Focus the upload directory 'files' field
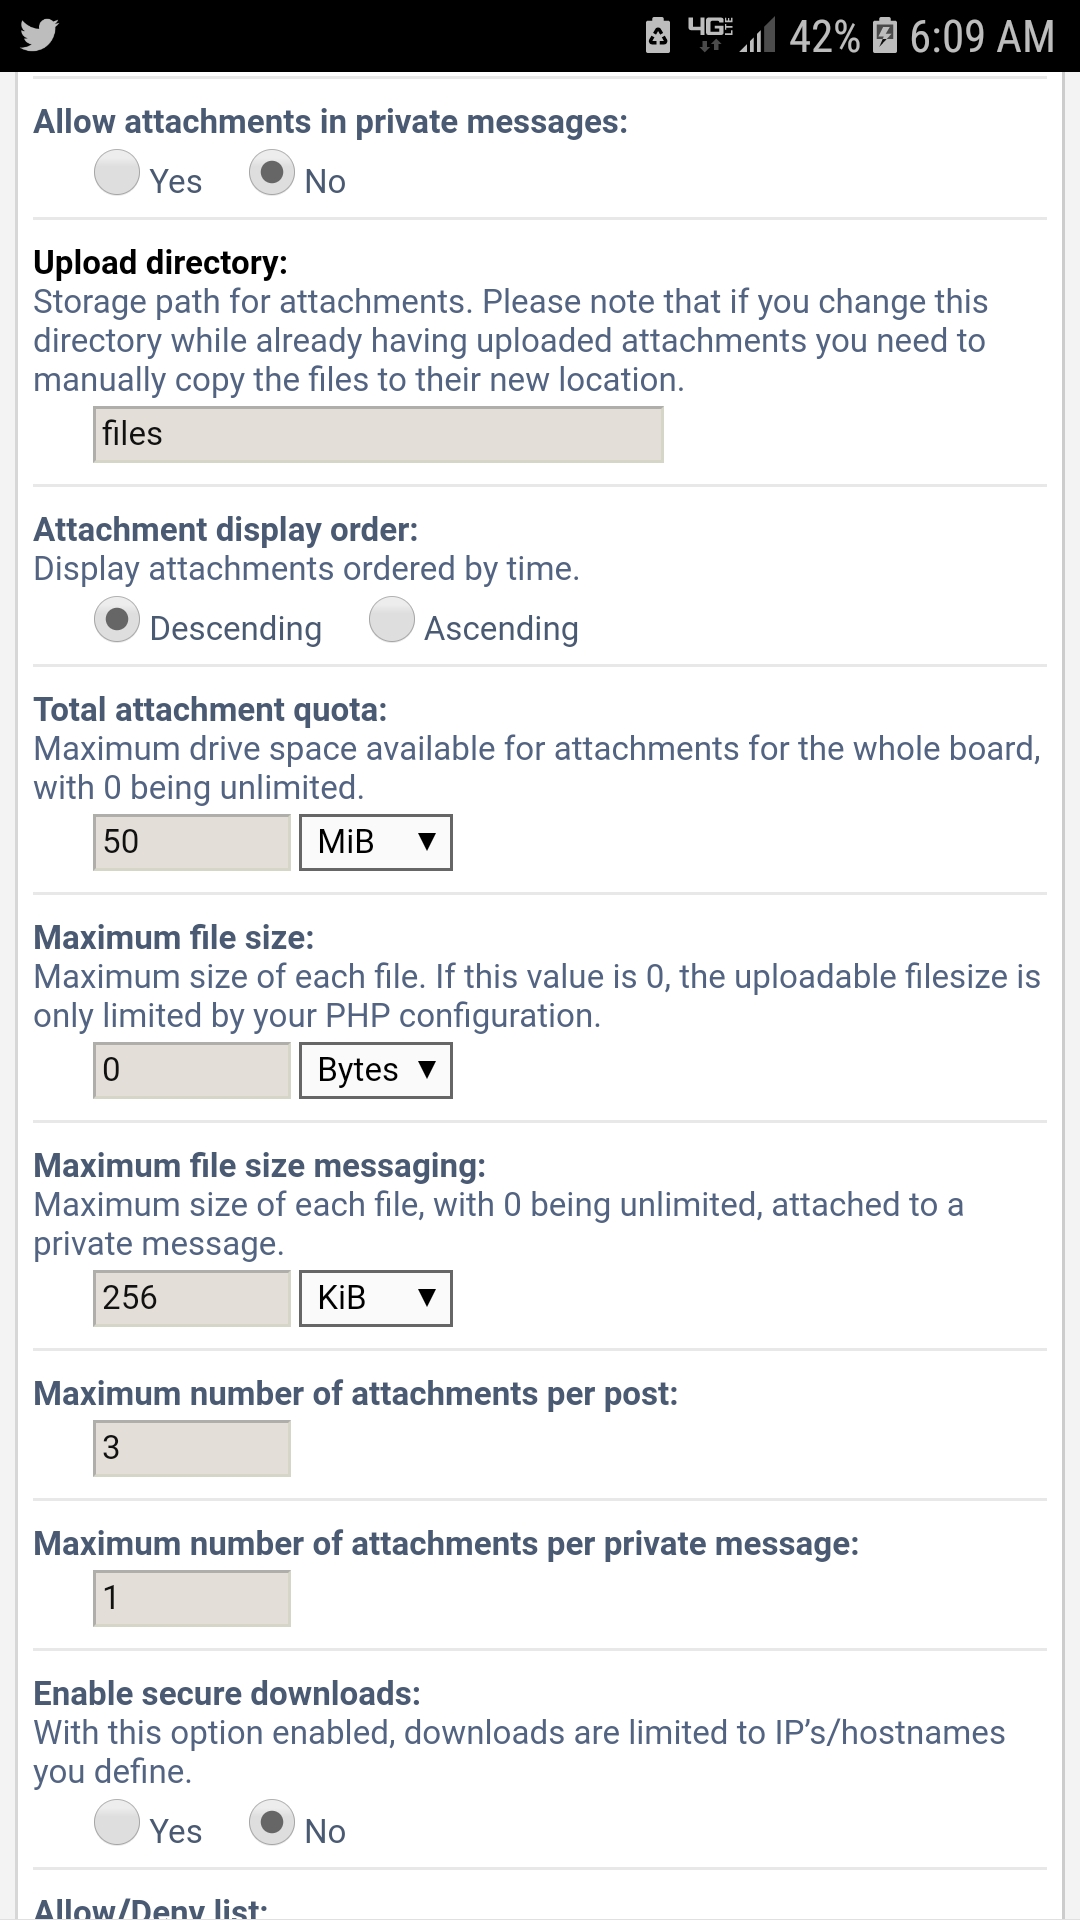Viewport: 1080px width, 1920px height. pos(378,435)
